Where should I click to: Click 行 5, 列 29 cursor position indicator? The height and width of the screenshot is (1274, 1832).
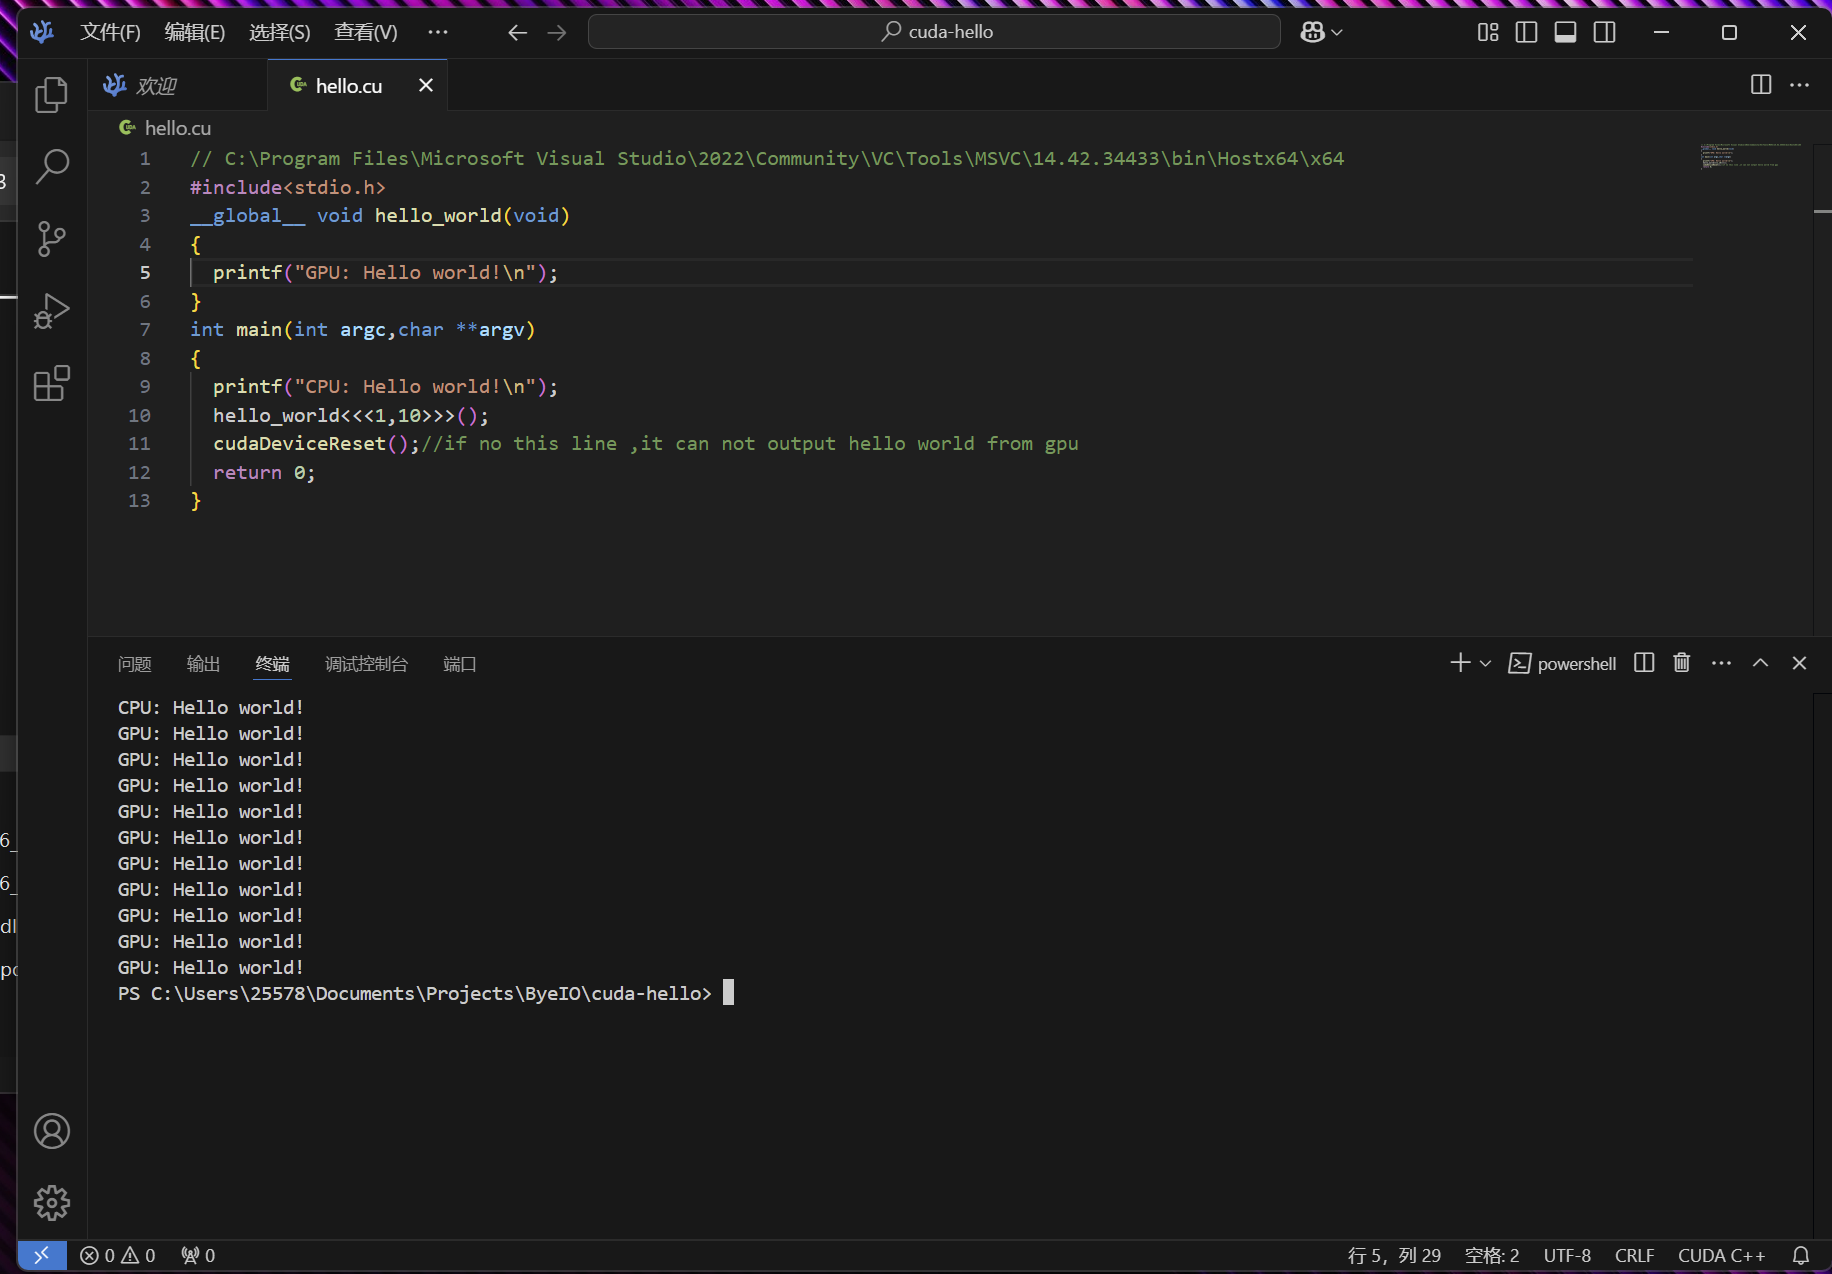(x=1394, y=1255)
